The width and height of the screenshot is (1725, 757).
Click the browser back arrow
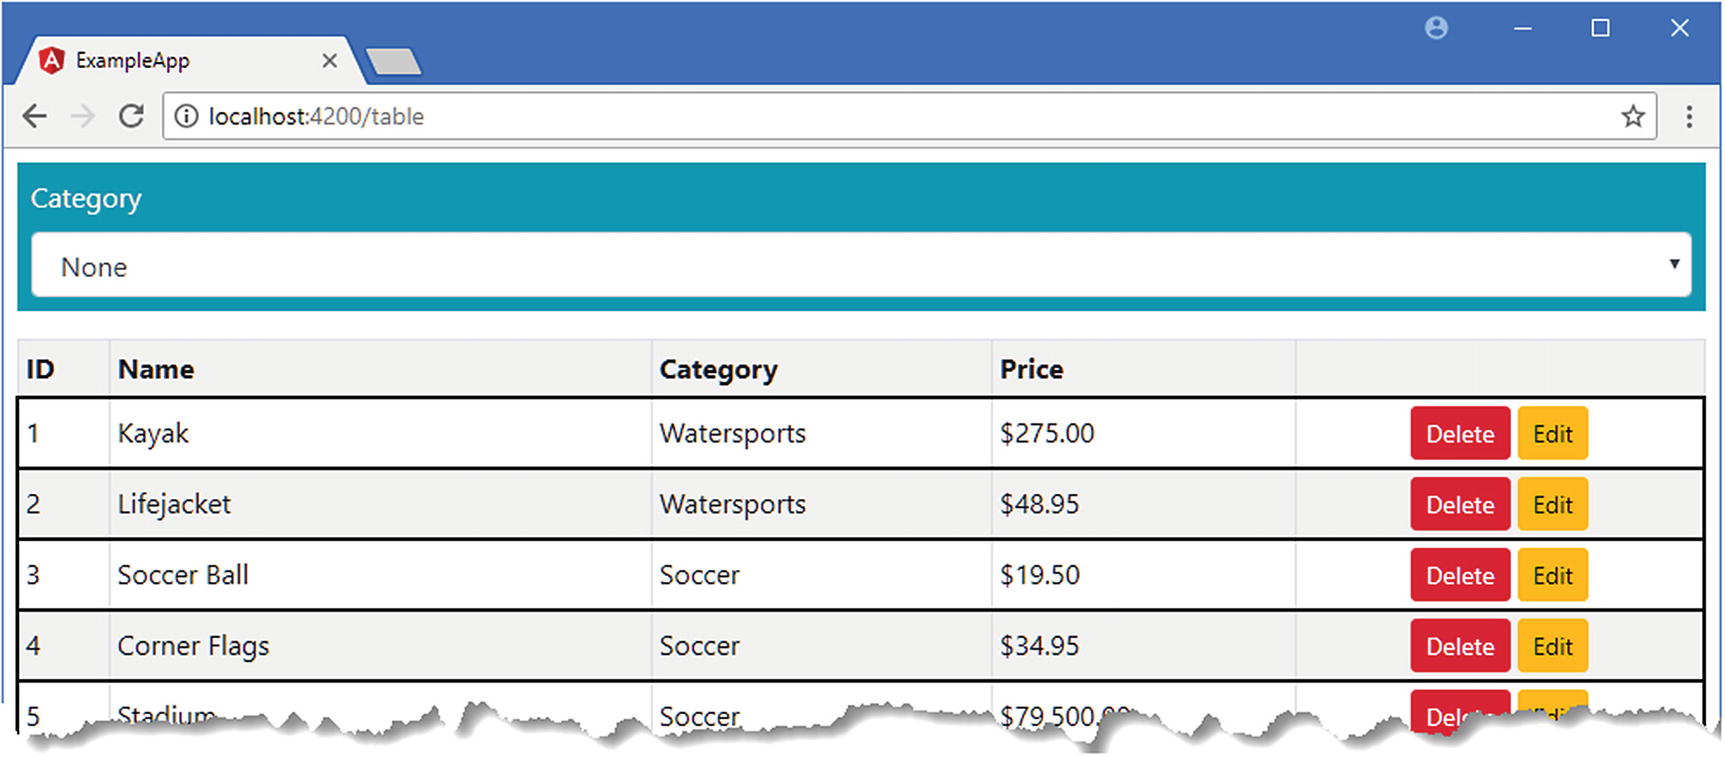click(35, 117)
